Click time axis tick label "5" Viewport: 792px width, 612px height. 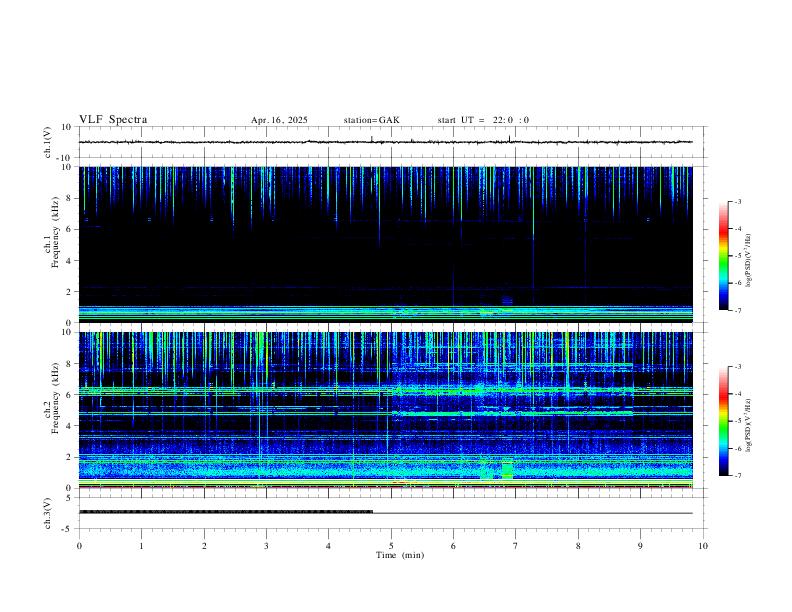point(391,546)
